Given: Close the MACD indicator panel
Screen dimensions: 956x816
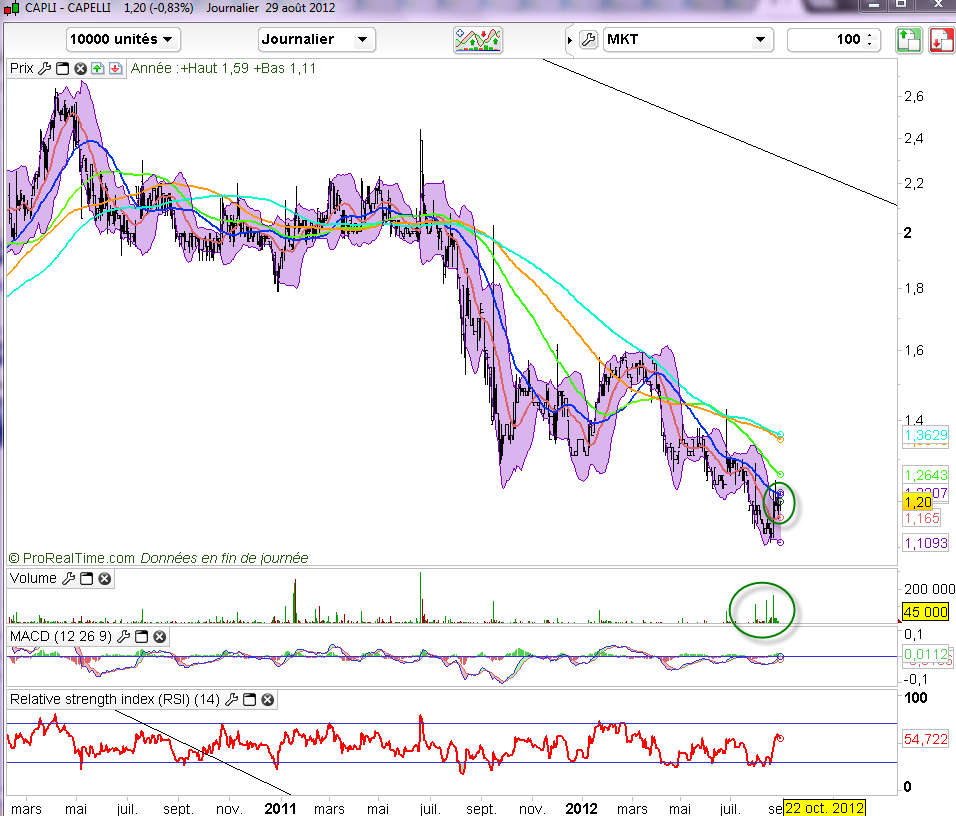Looking at the screenshot, I should coord(159,636).
